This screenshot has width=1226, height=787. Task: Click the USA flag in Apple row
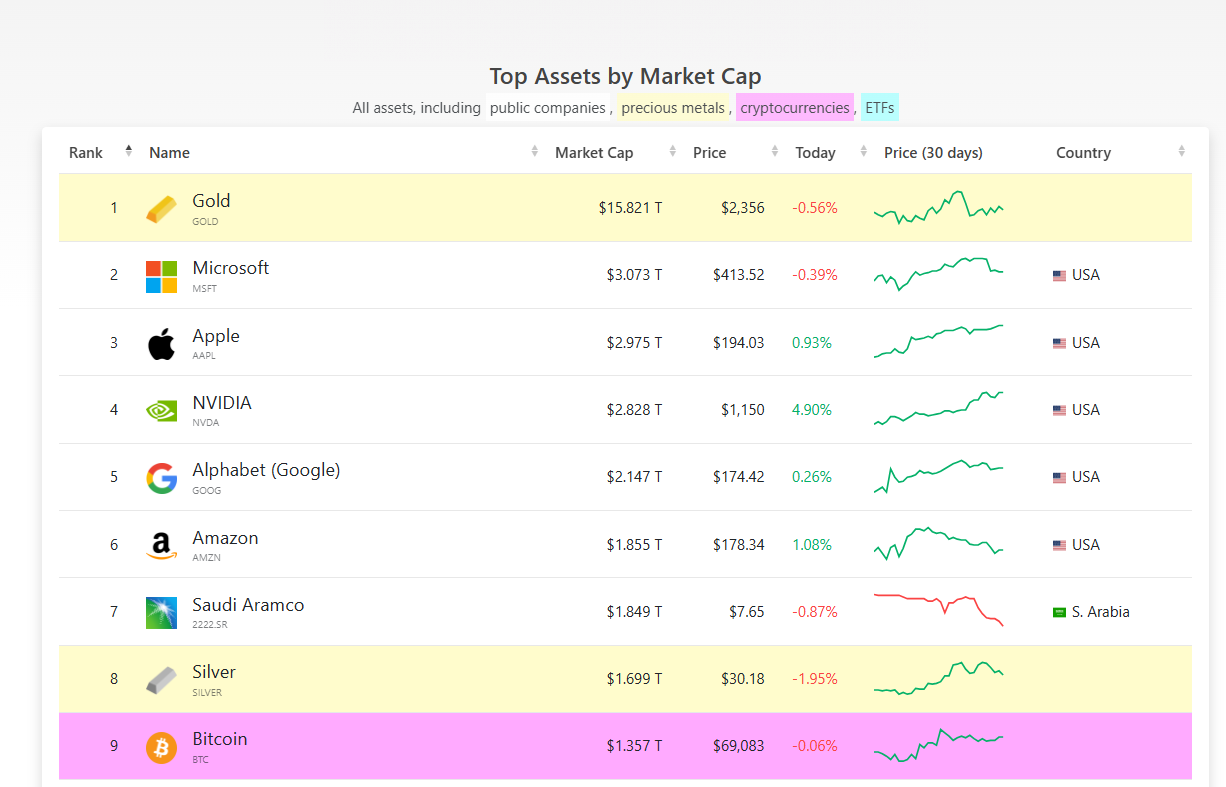[1059, 343]
